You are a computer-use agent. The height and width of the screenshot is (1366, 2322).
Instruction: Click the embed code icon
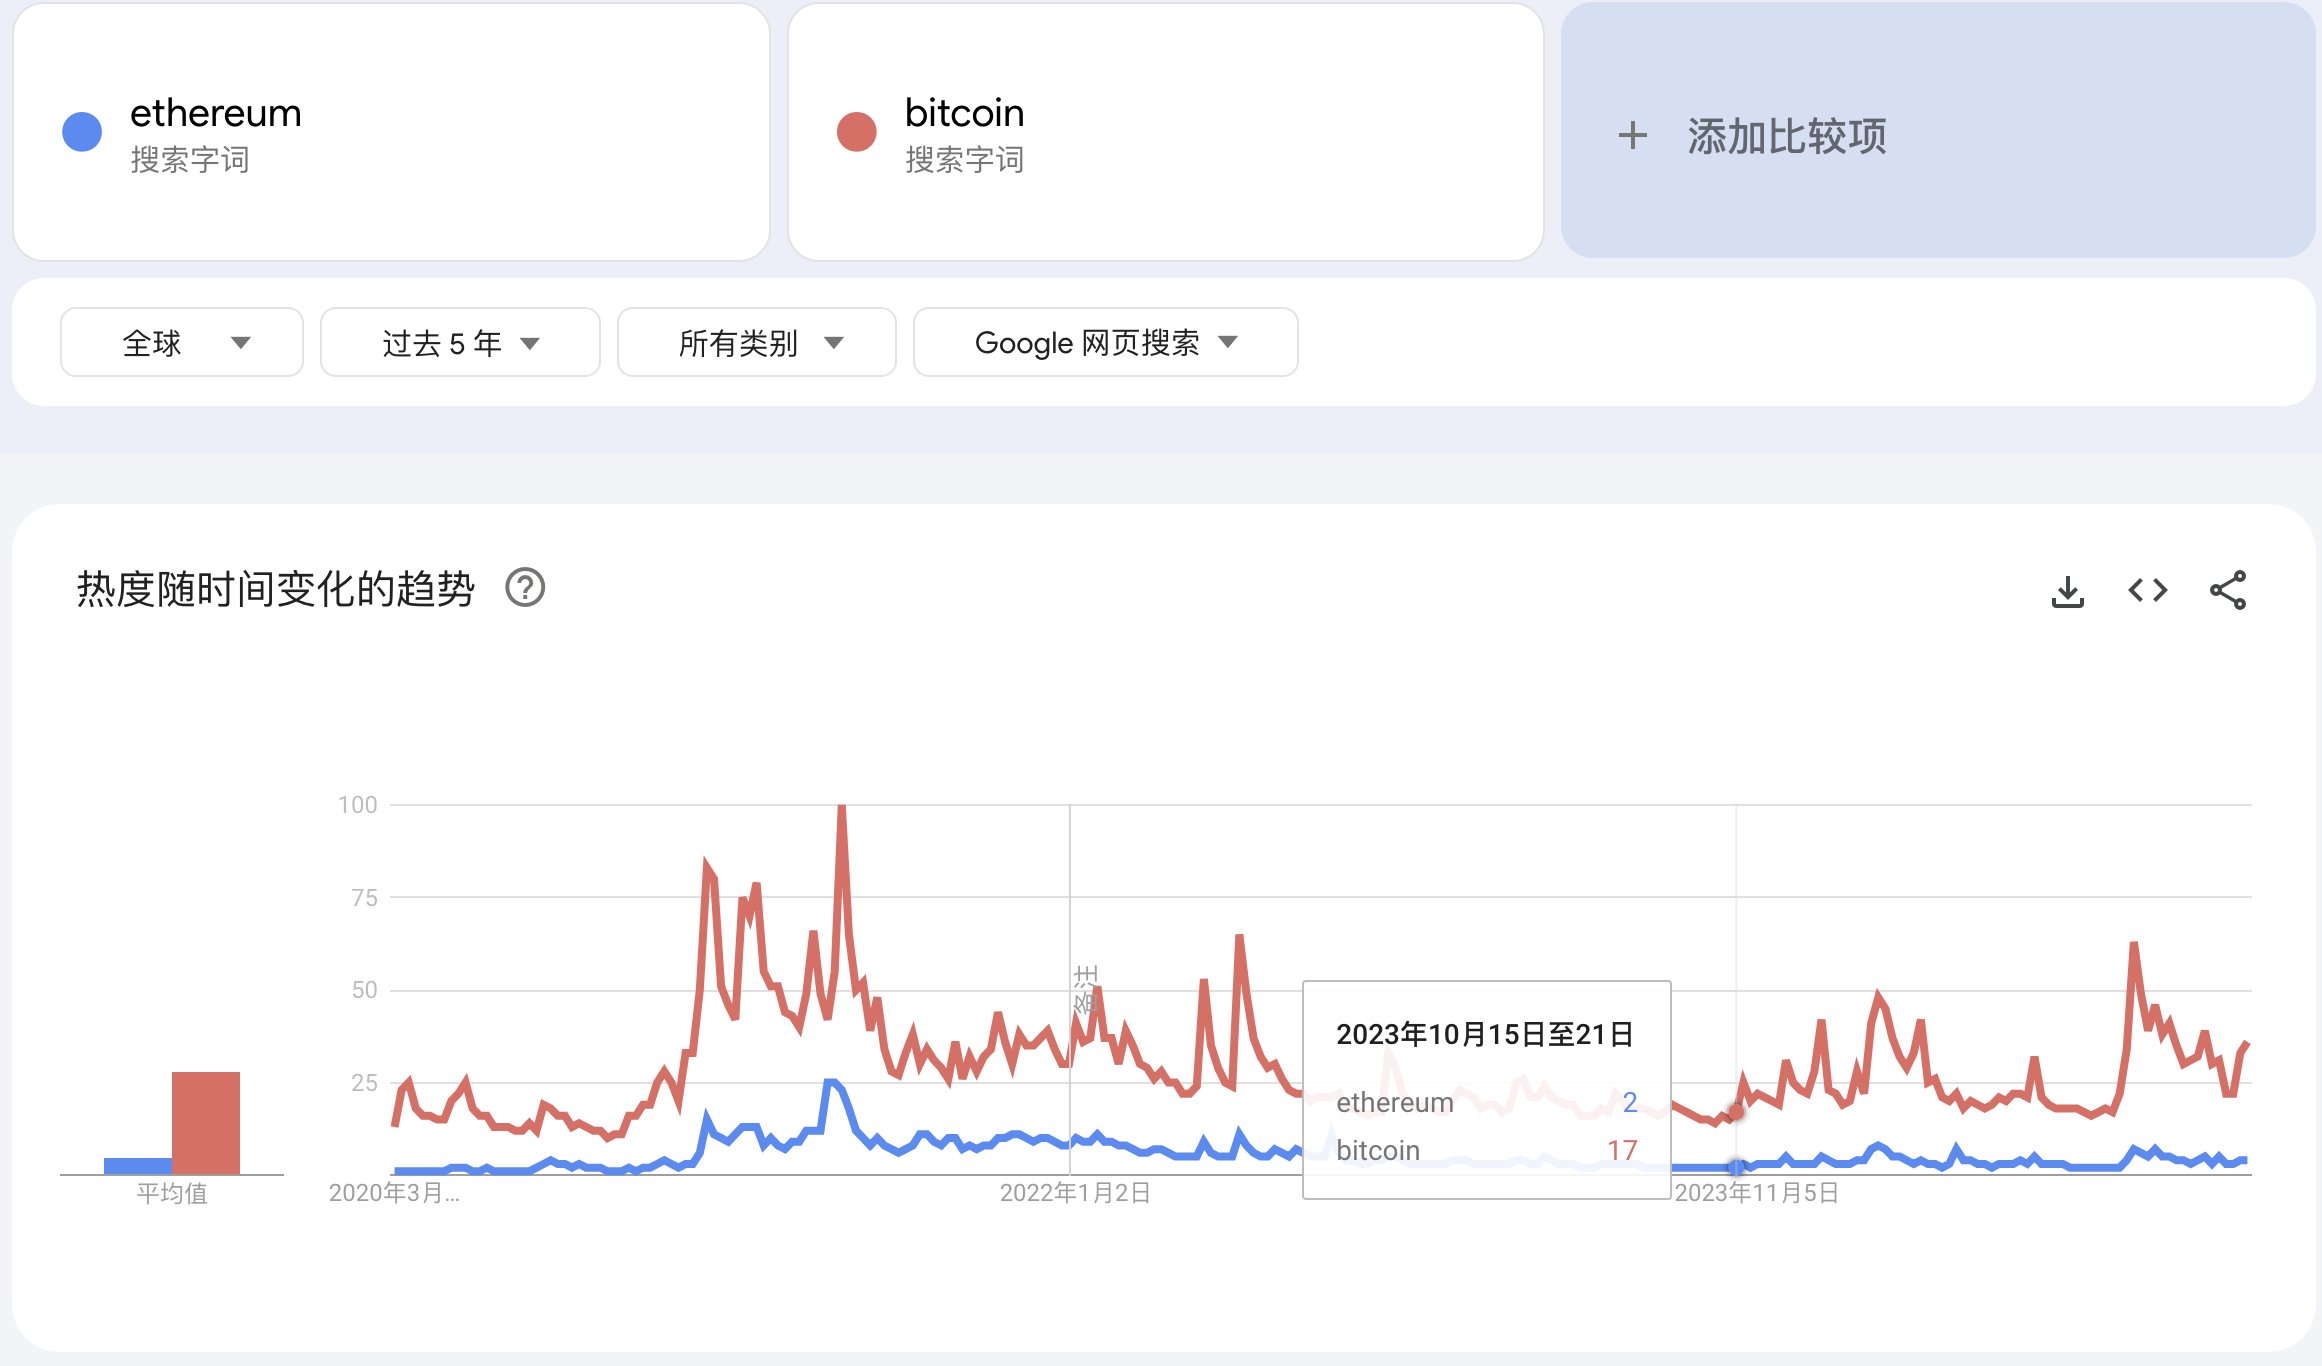(x=2147, y=591)
